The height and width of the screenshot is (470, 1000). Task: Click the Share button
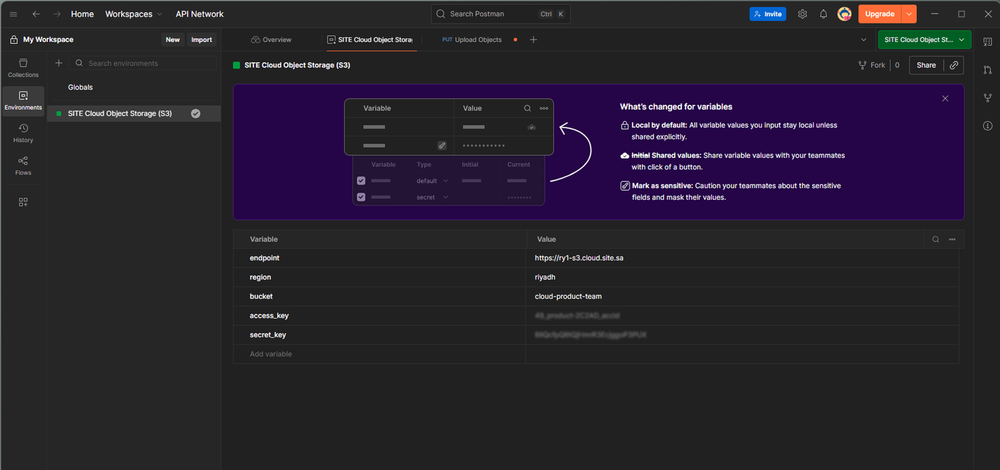point(926,65)
